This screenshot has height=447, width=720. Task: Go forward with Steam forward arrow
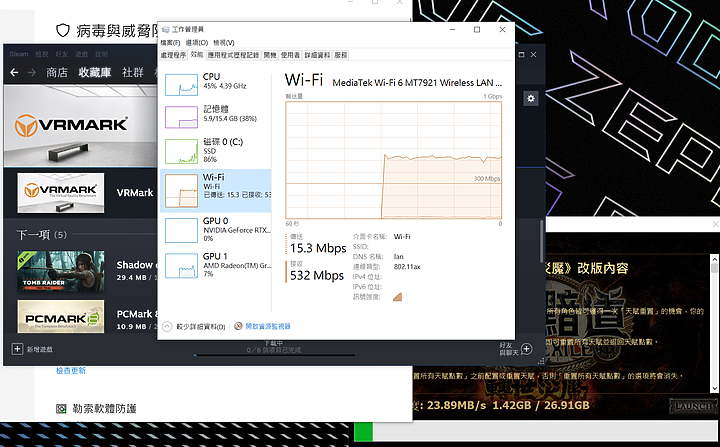[32, 73]
